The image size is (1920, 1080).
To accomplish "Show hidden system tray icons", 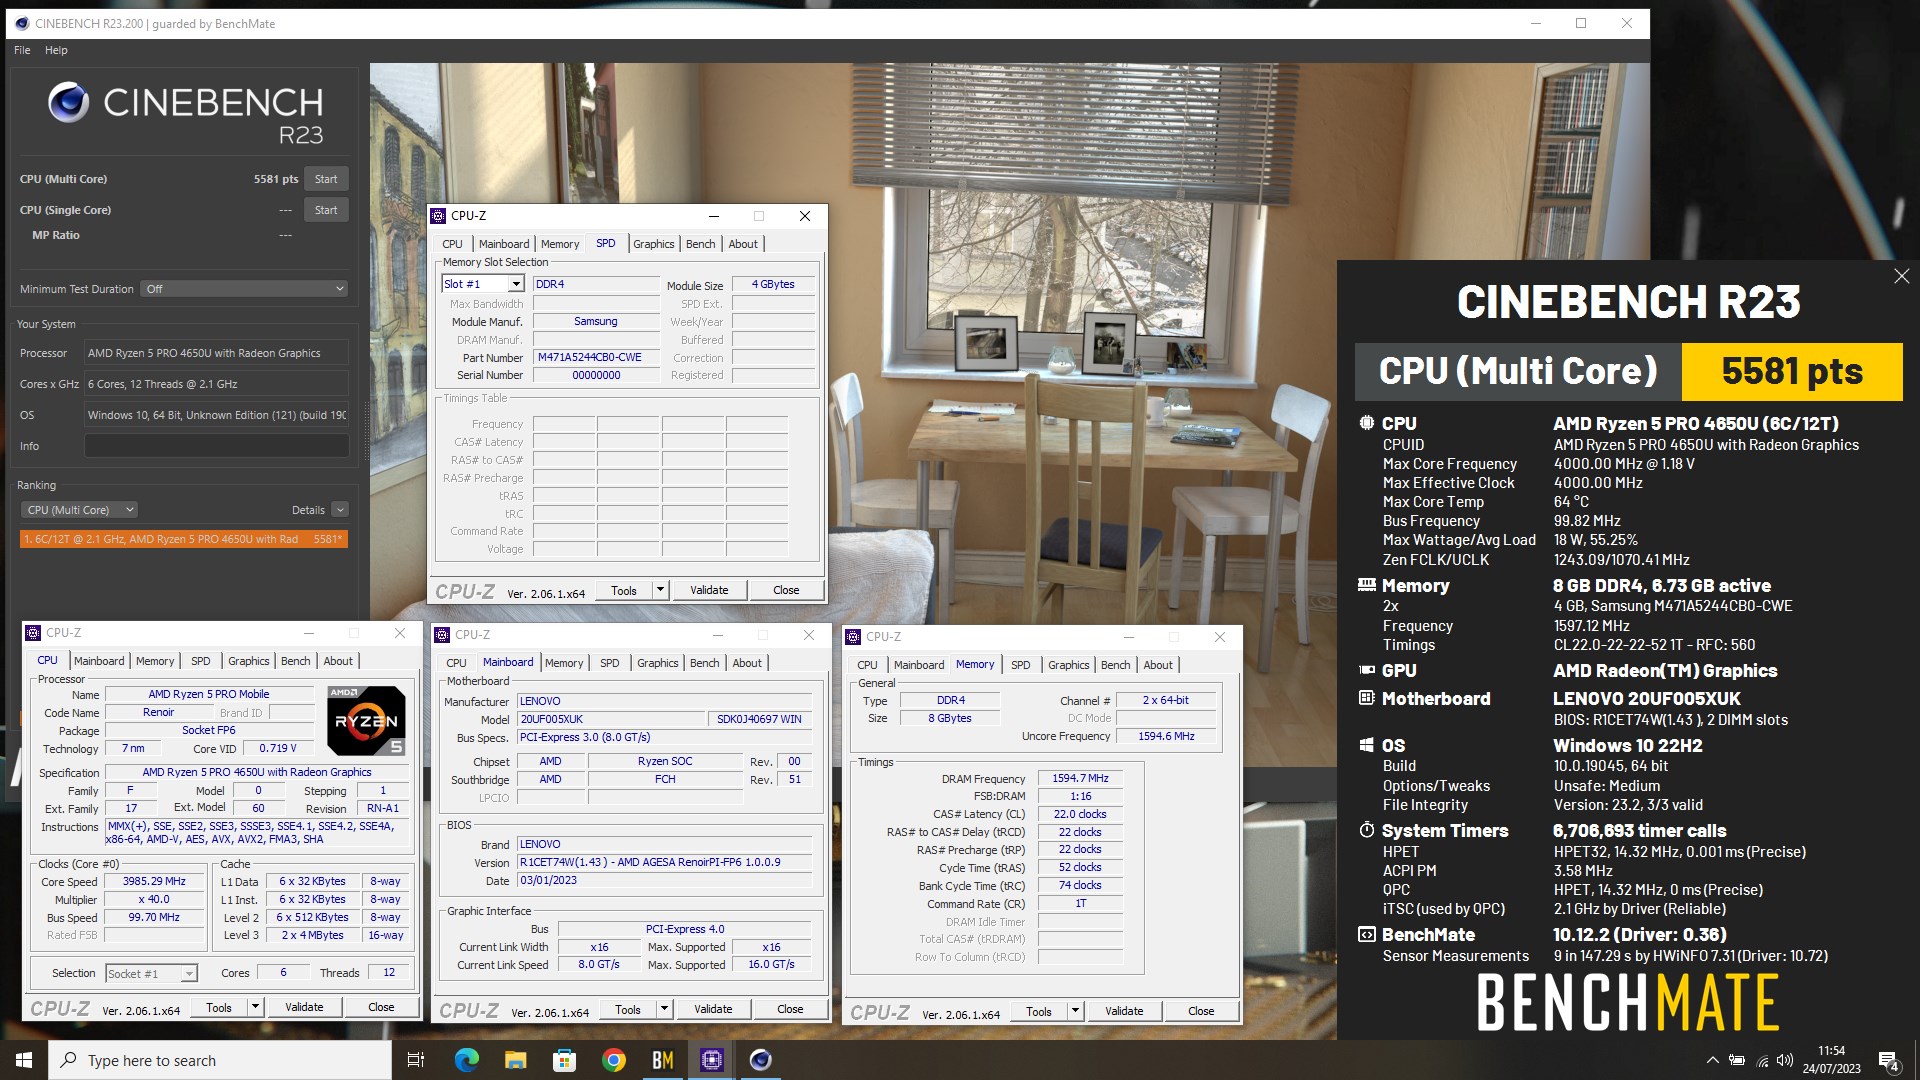I will 1712,1060.
